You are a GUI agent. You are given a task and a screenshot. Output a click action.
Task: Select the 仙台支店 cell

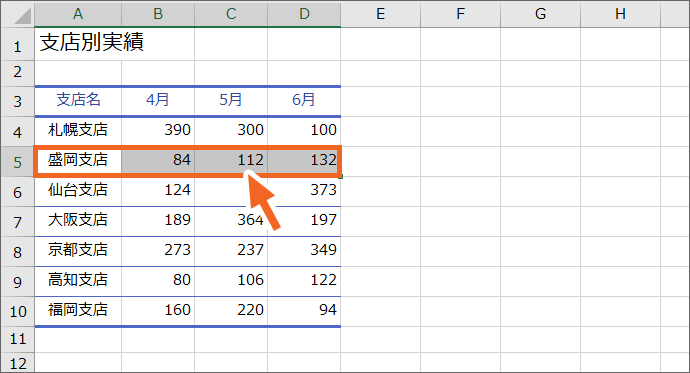[78, 191]
